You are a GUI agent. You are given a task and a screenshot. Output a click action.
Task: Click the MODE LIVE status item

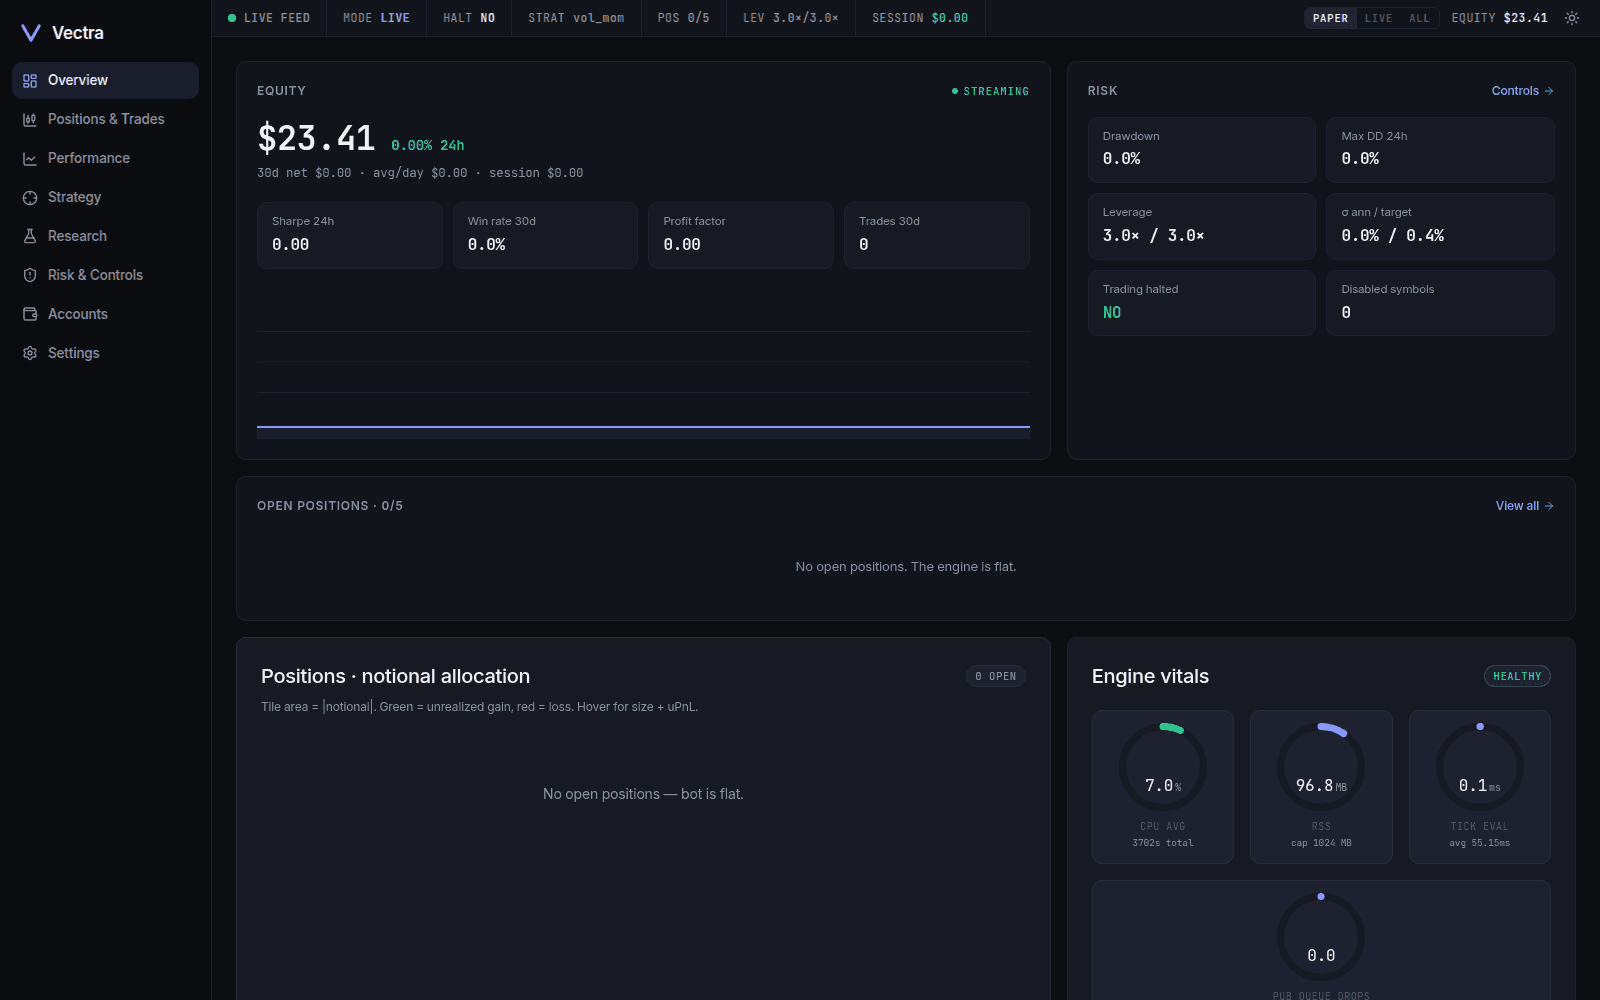(x=376, y=18)
